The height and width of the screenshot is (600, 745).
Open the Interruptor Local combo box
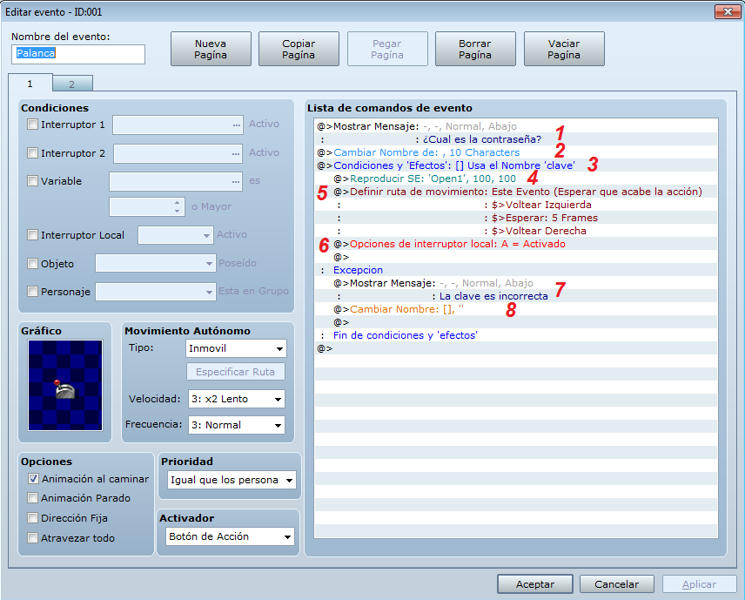(175, 235)
